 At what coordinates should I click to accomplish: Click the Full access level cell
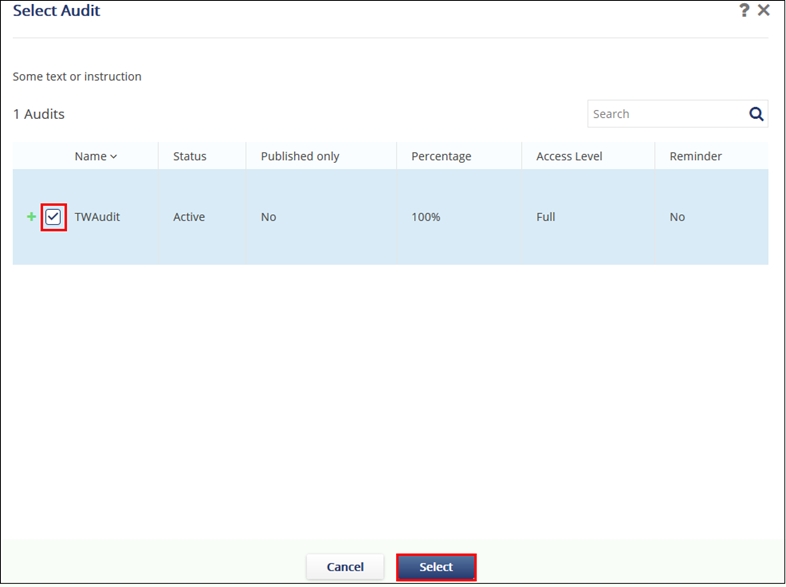(x=545, y=217)
